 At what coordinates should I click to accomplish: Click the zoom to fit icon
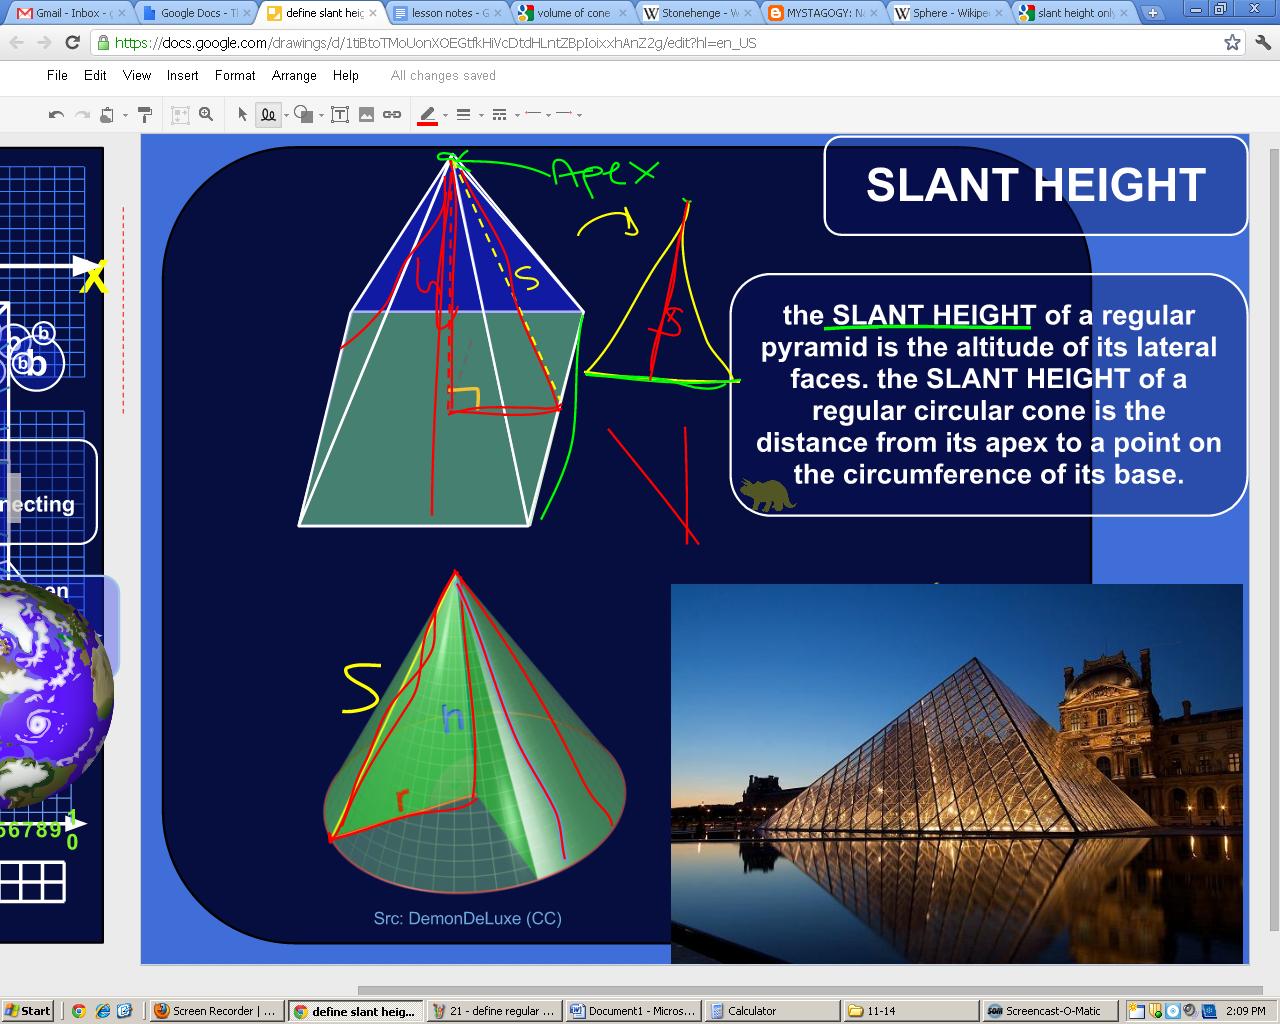(180, 115)
